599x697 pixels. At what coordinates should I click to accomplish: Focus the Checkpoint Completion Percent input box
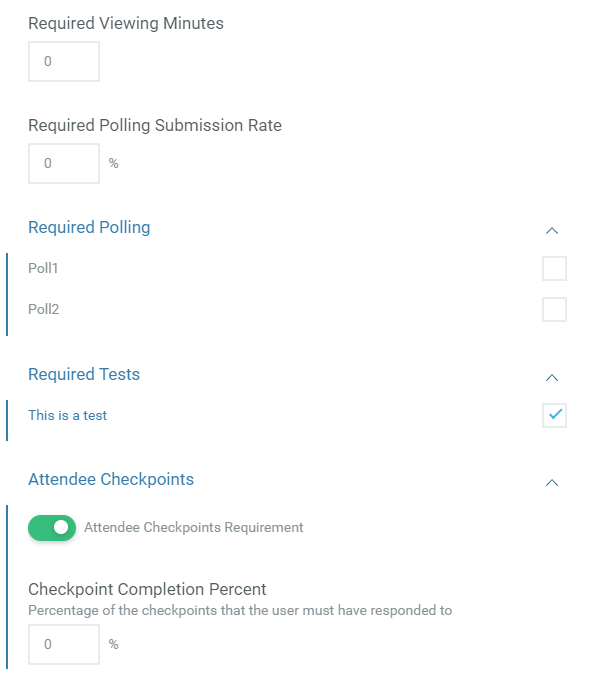coord(64,644)
